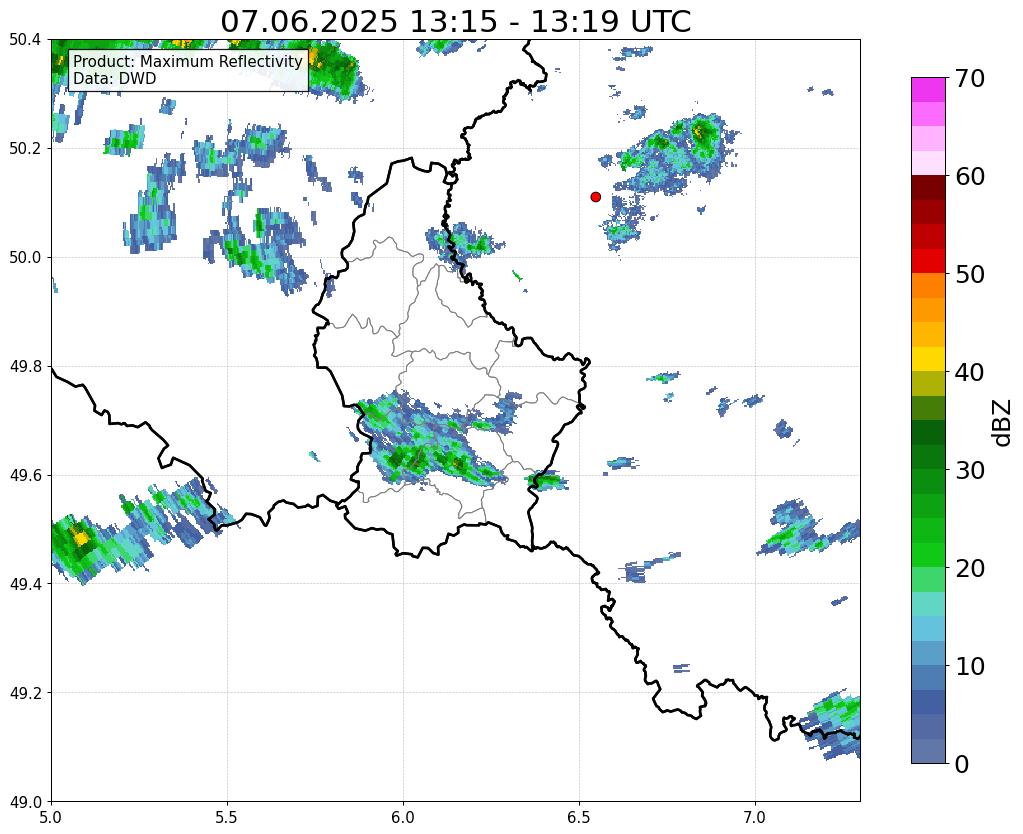Image resolution: width=1023 pixels, height=834 pixels.
Task: Click the longitude 6.0 axis label
Action: coord(403,817)
